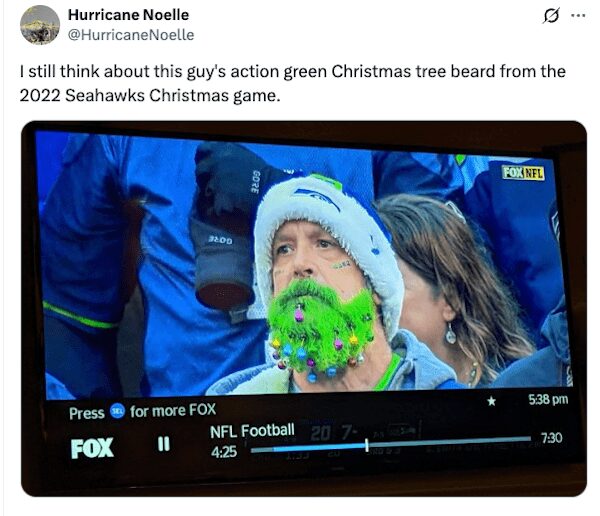Click the blue SEL button icon
This screenshot has width=600, height=516.
pos(117,412)
